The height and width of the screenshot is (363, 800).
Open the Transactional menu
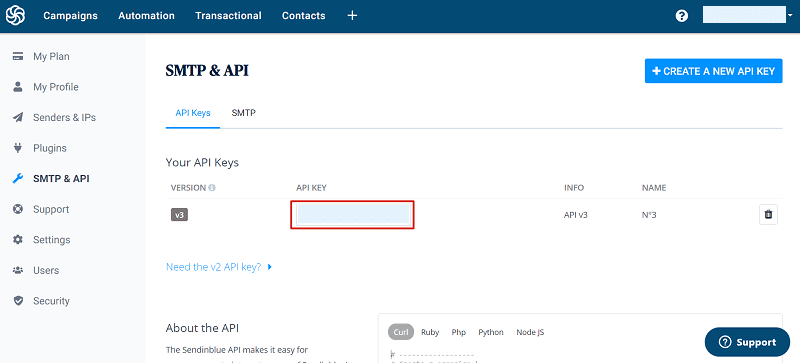pos(228,16)
